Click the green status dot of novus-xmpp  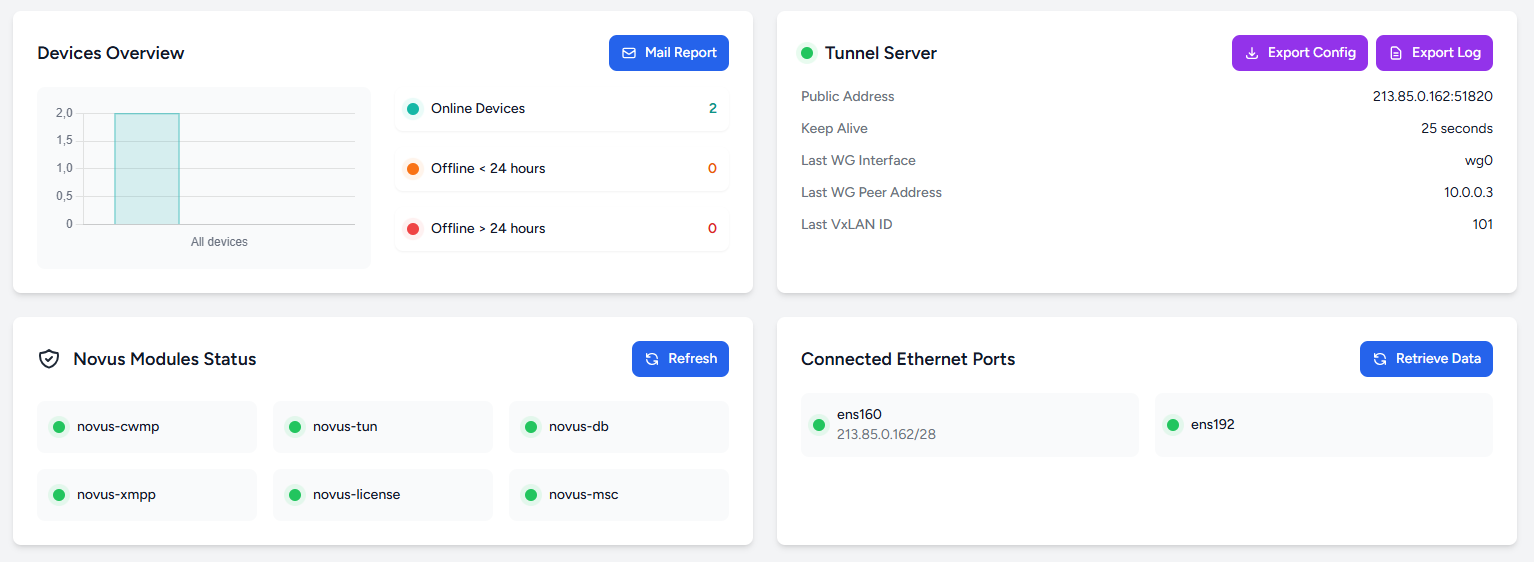59,495
